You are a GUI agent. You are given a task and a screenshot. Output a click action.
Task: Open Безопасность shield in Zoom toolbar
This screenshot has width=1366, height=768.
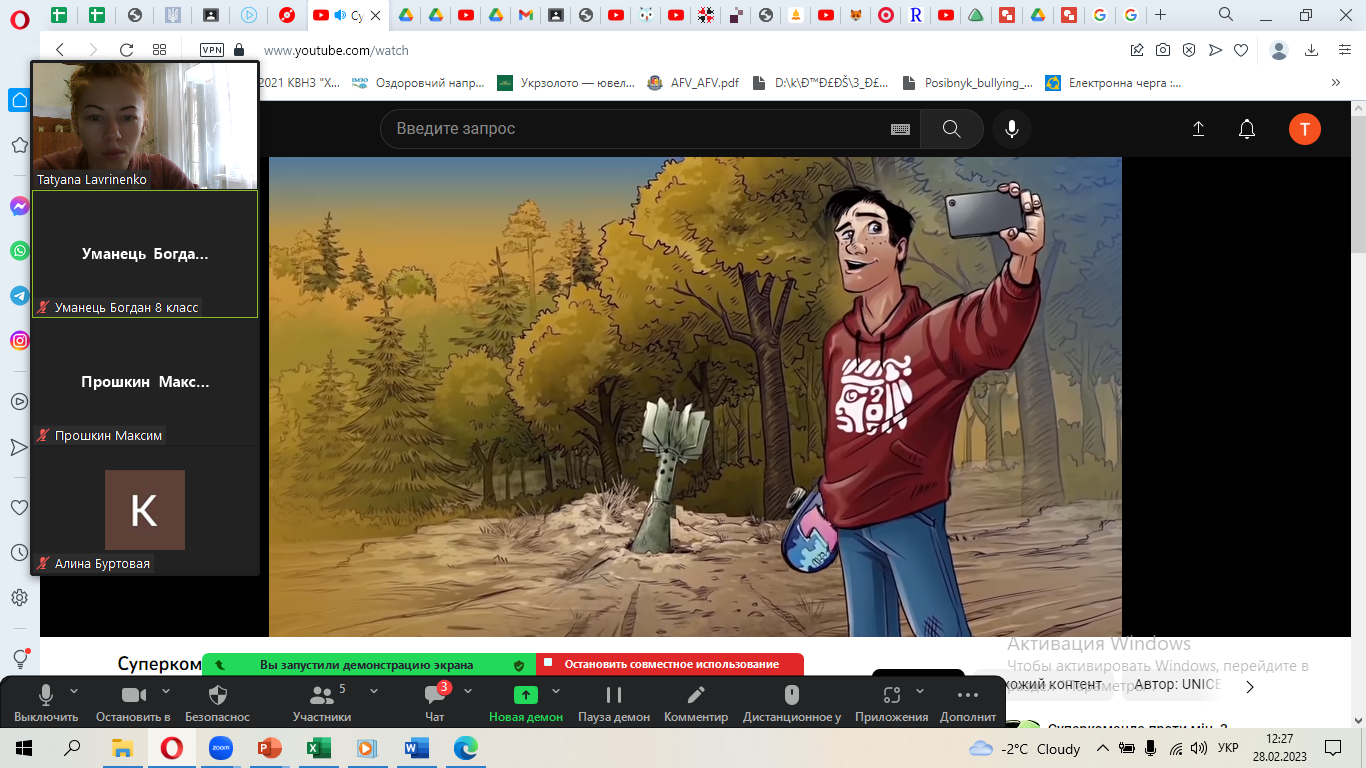pyautogui.click(x=218, y=703)
